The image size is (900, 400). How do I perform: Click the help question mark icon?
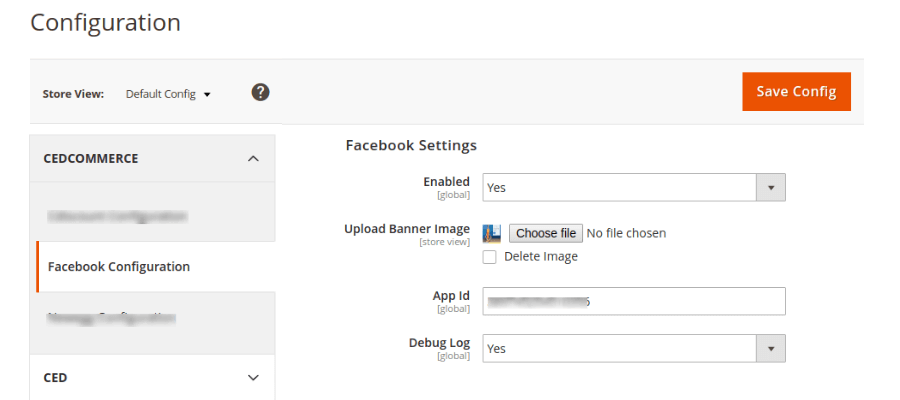click(261, 92)
